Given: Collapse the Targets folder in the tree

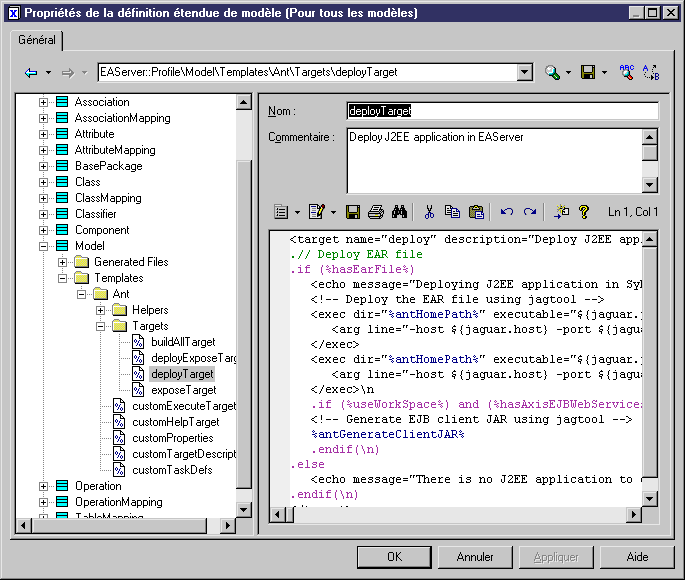Looking at the screenshot, I should pyautogui.click(x=101, y=326).
